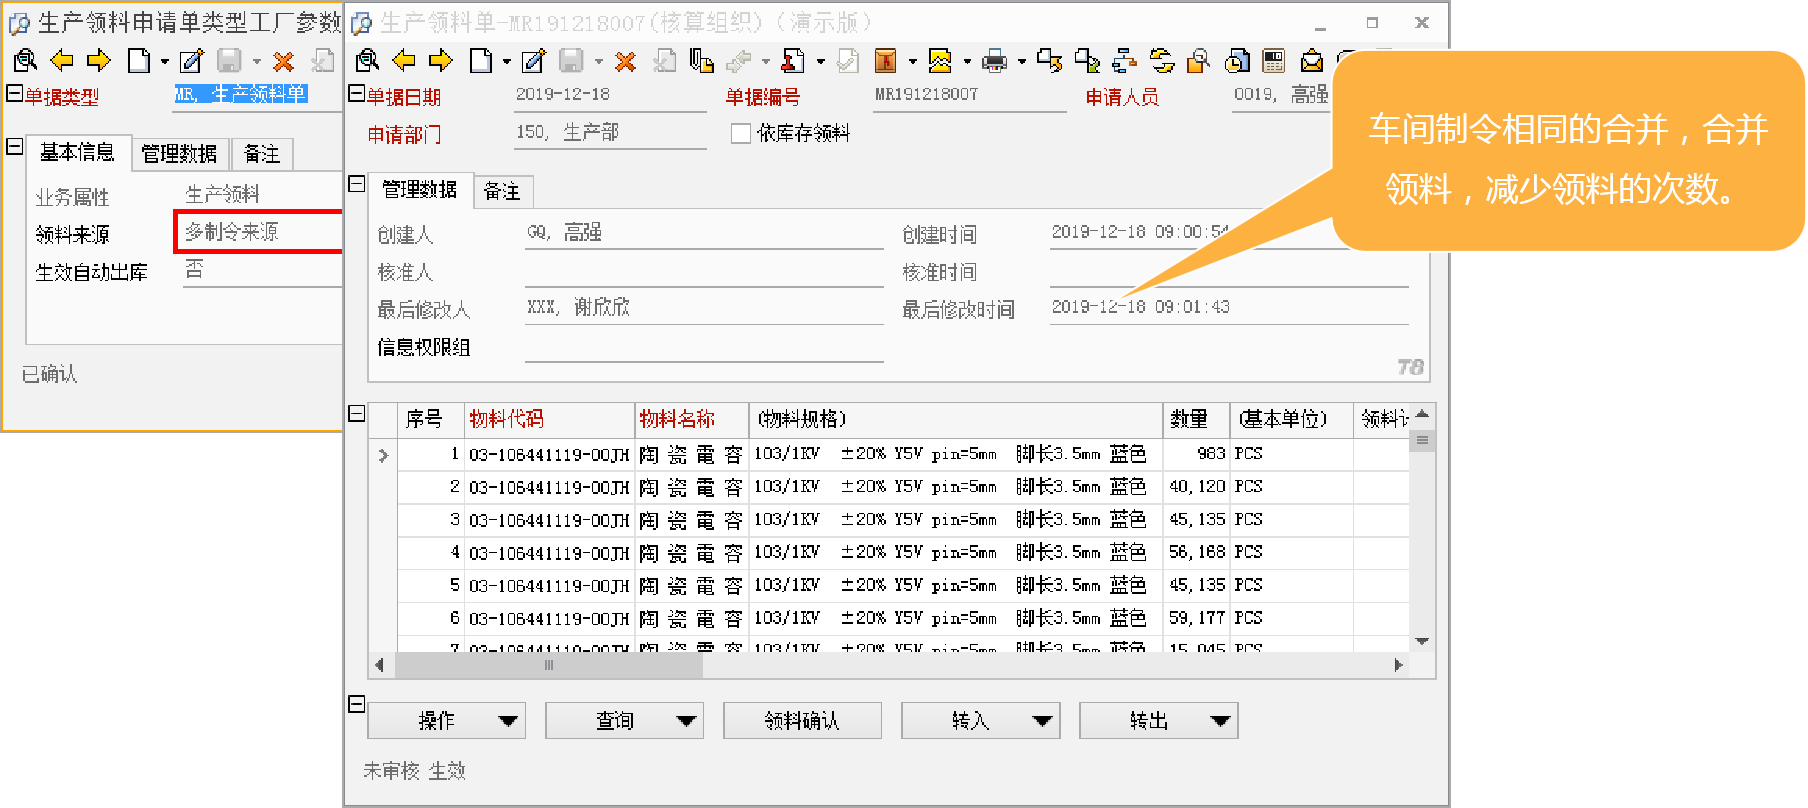Click the refresh arrows sync icon
The height and width of the screenshot is (808, 1808).
1161,61
